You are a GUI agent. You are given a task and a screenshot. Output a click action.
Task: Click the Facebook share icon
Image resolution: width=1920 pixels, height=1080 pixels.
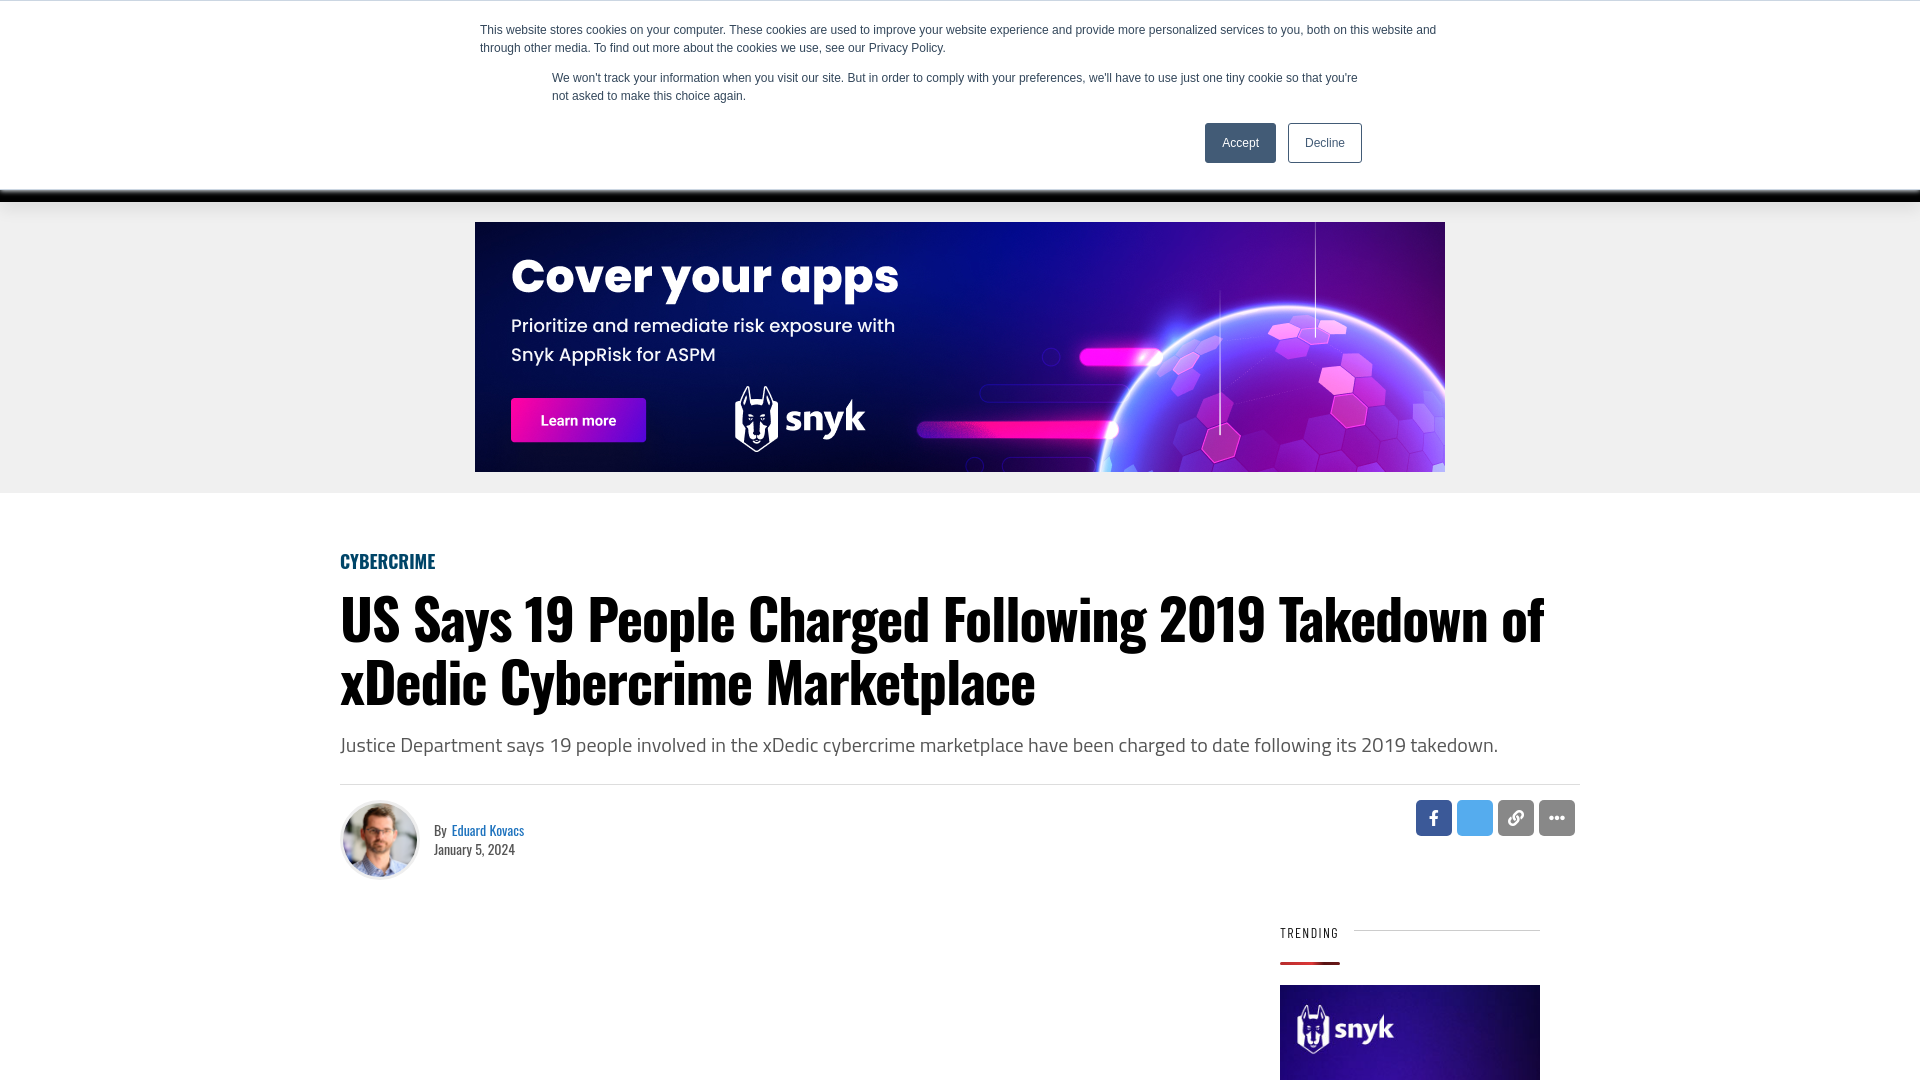1433,818
